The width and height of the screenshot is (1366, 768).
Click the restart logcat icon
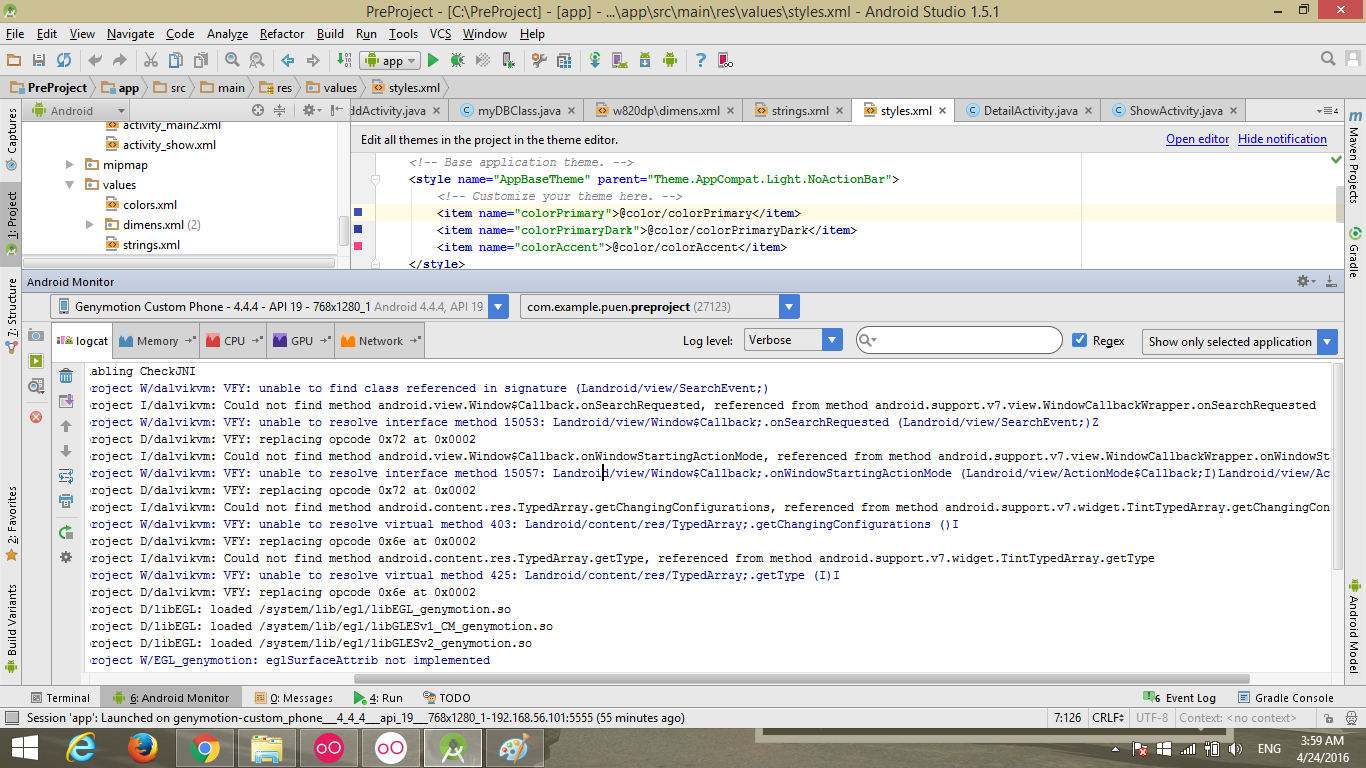[x=66, y=532]
